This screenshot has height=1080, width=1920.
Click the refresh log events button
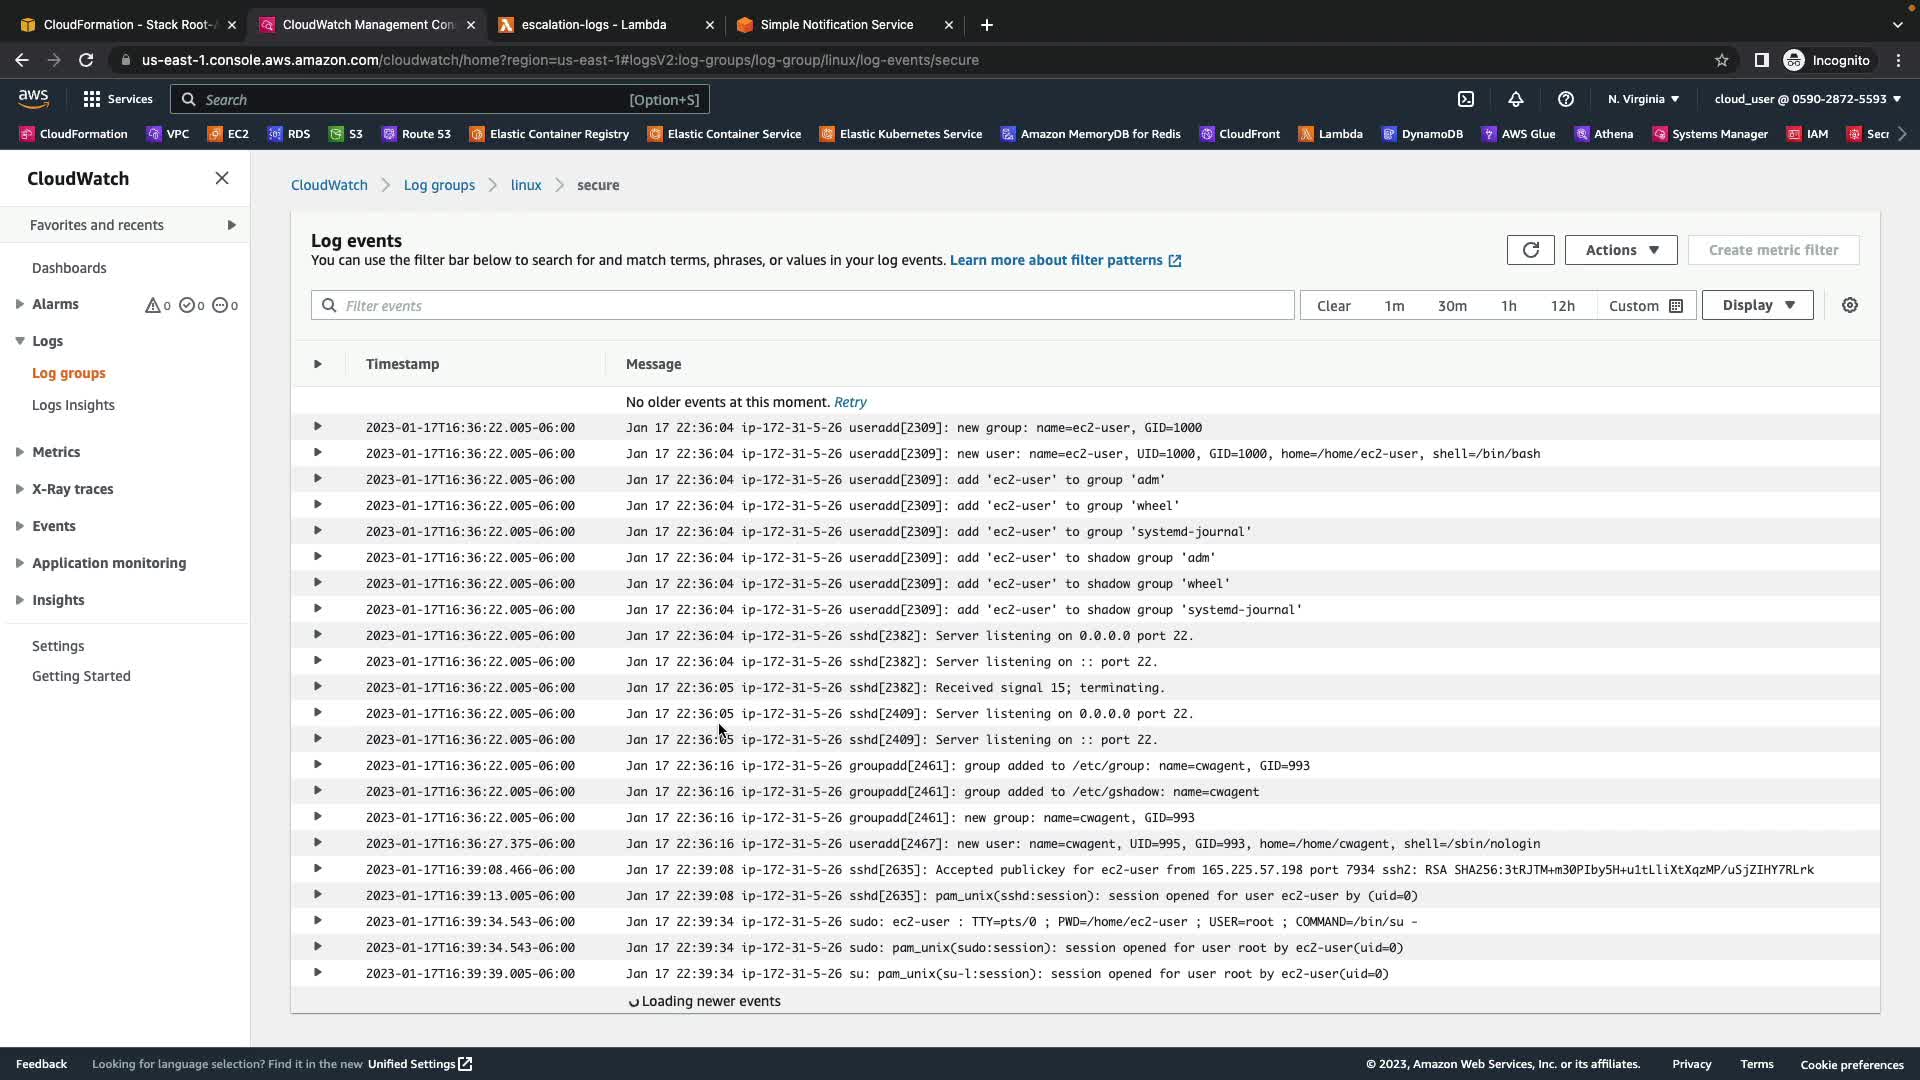tap(1530, 250)
